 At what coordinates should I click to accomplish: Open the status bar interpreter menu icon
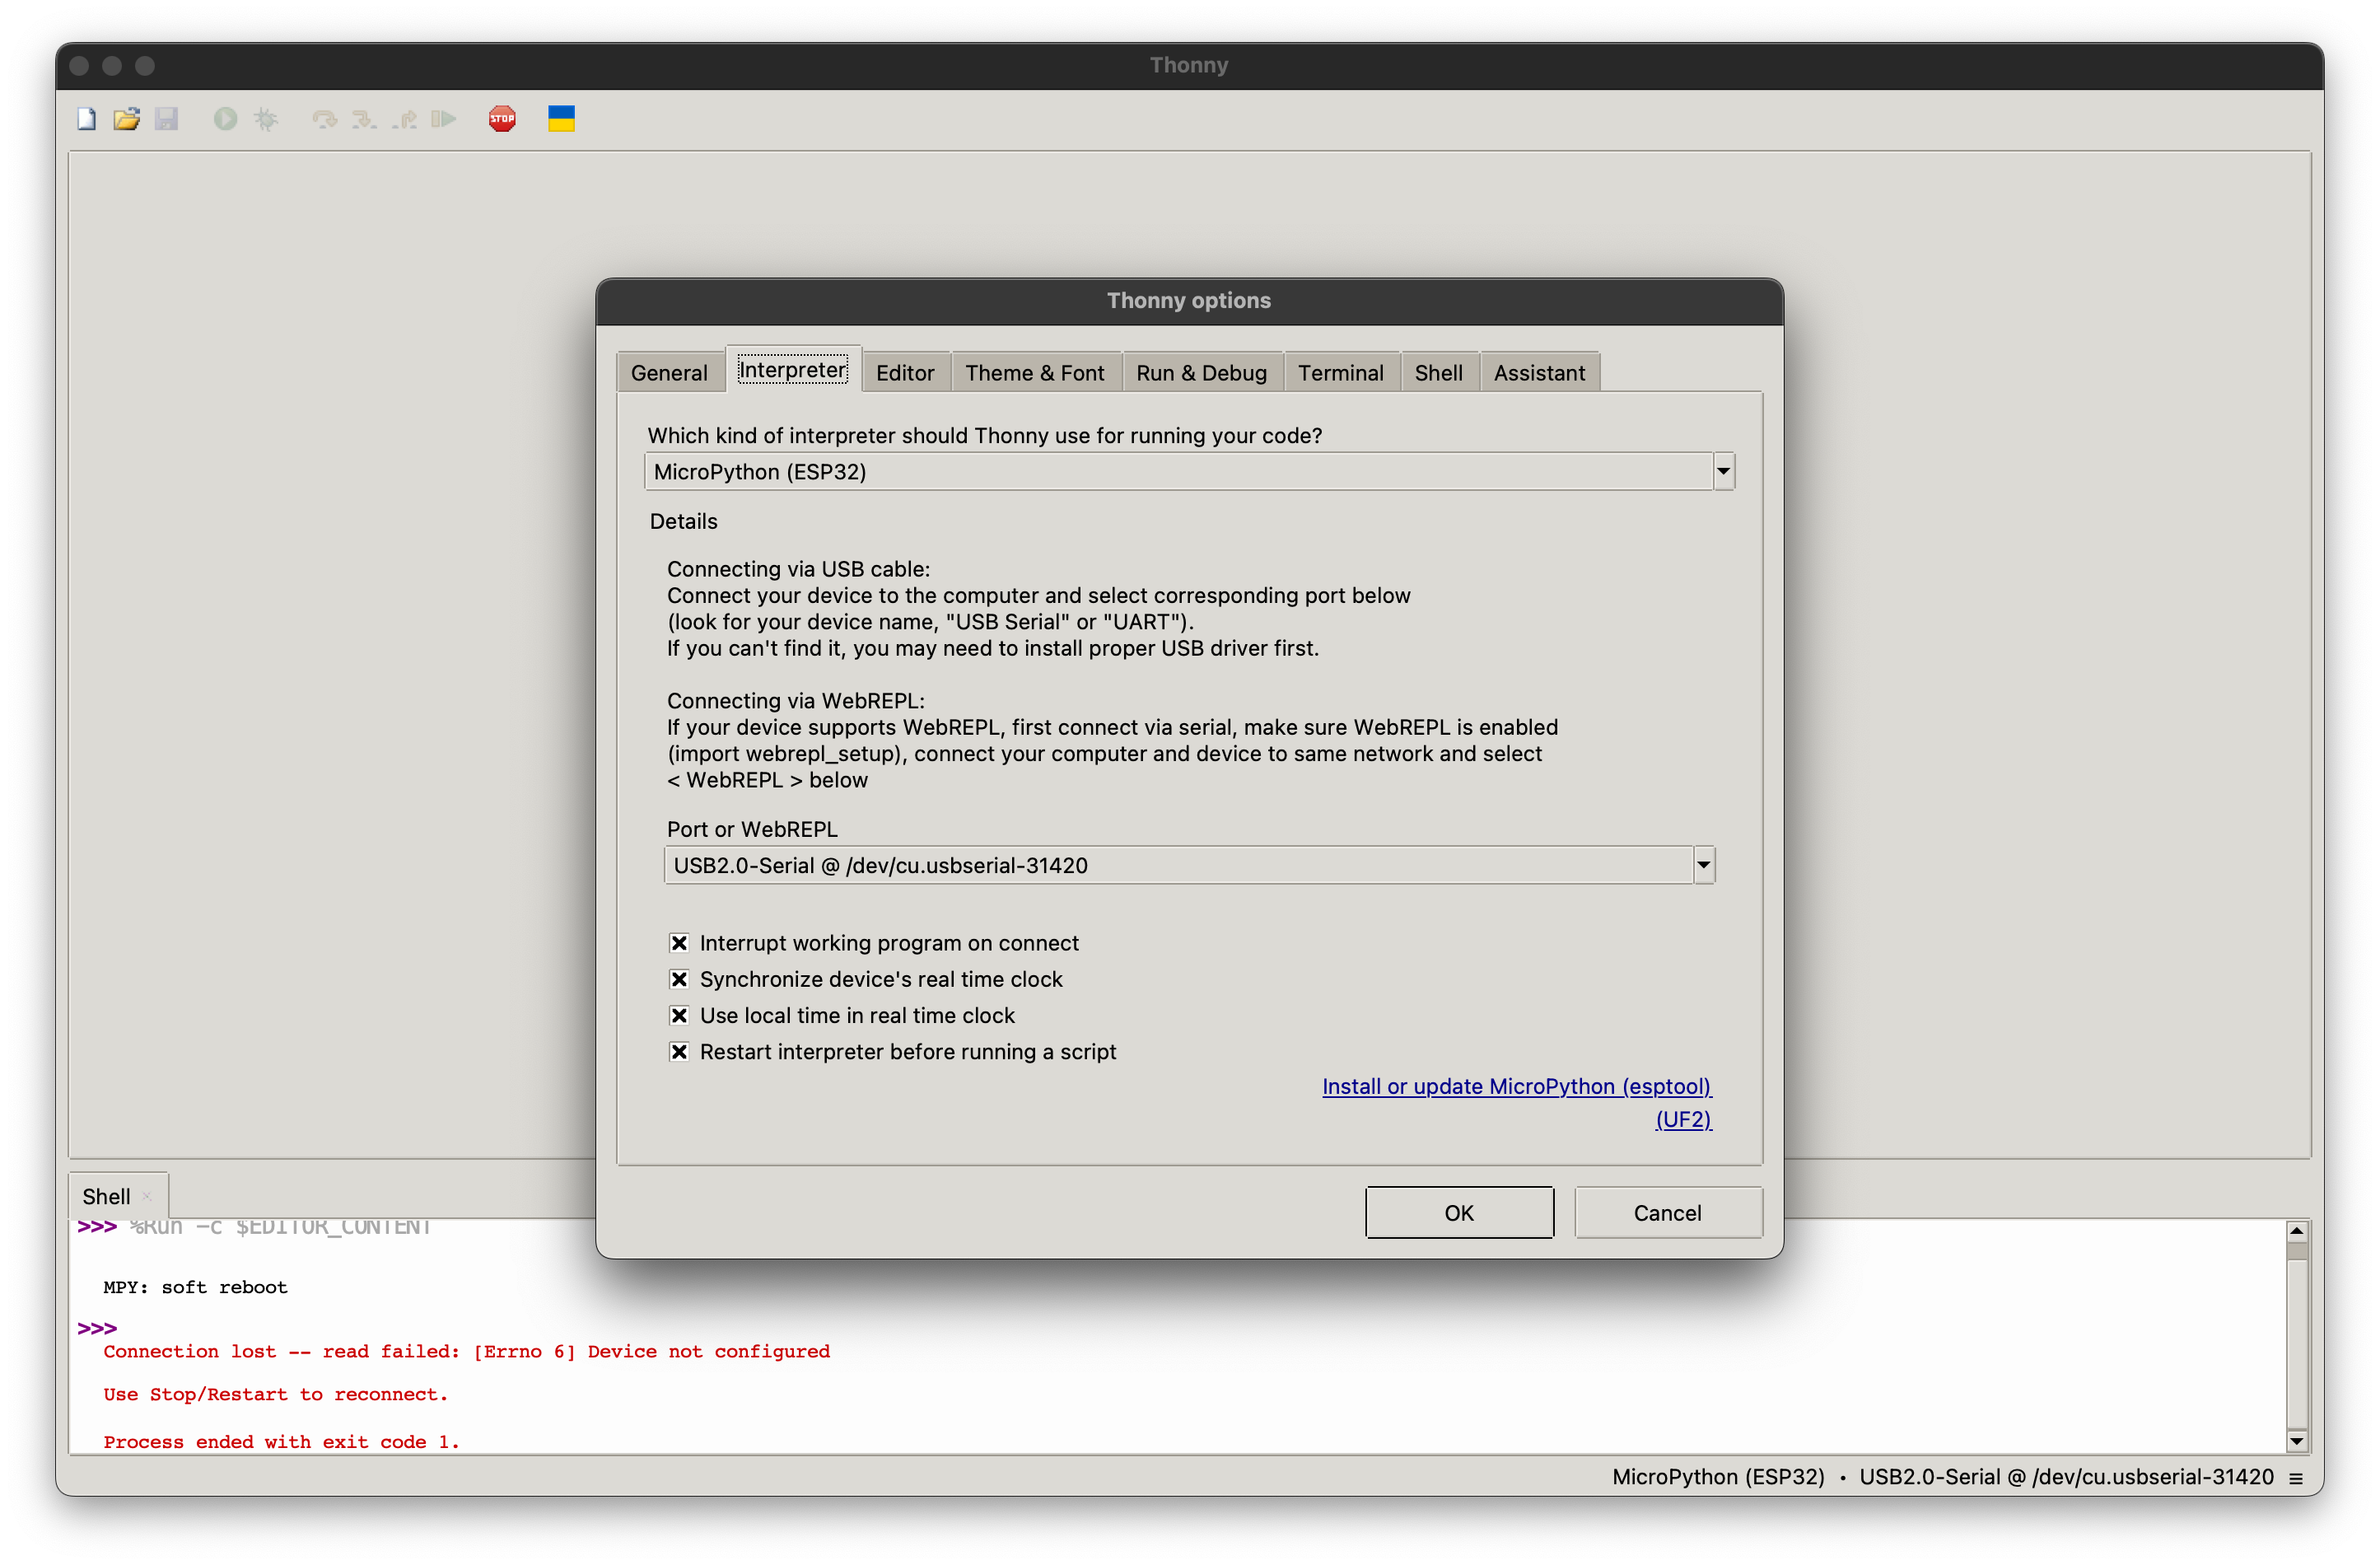tap(2296, 1478)
